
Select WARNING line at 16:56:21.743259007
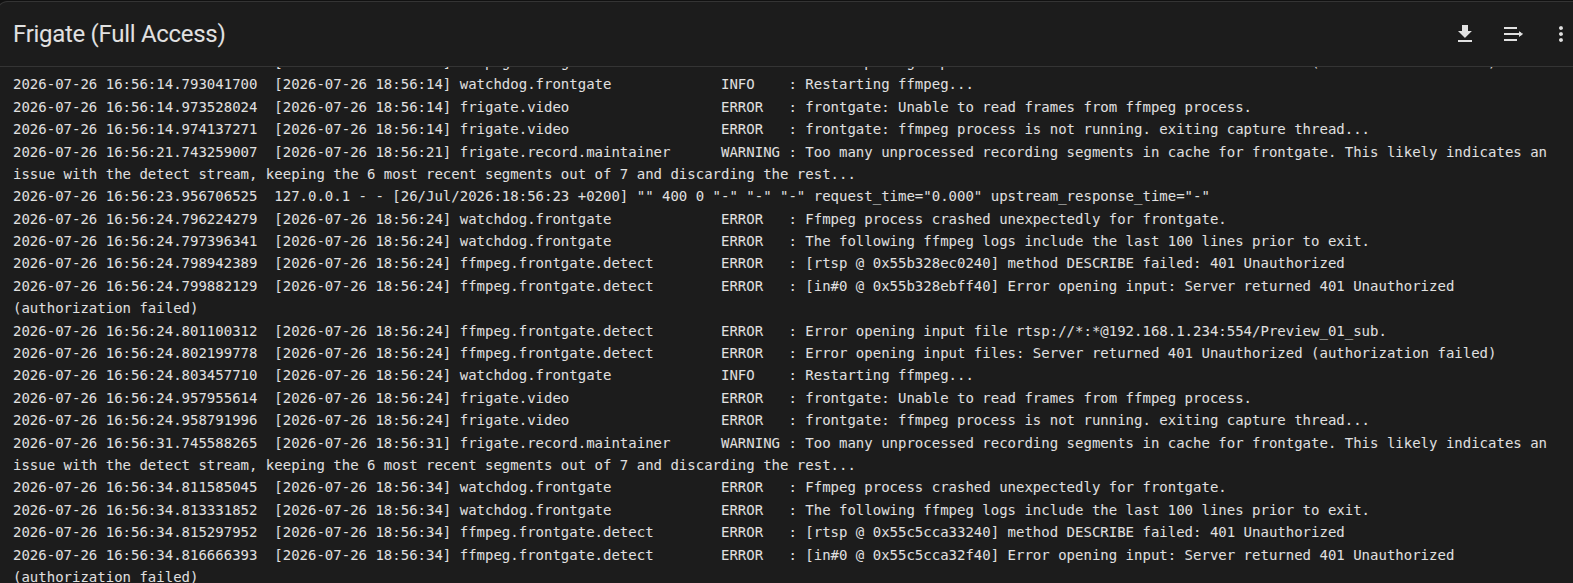click(780, 163)
